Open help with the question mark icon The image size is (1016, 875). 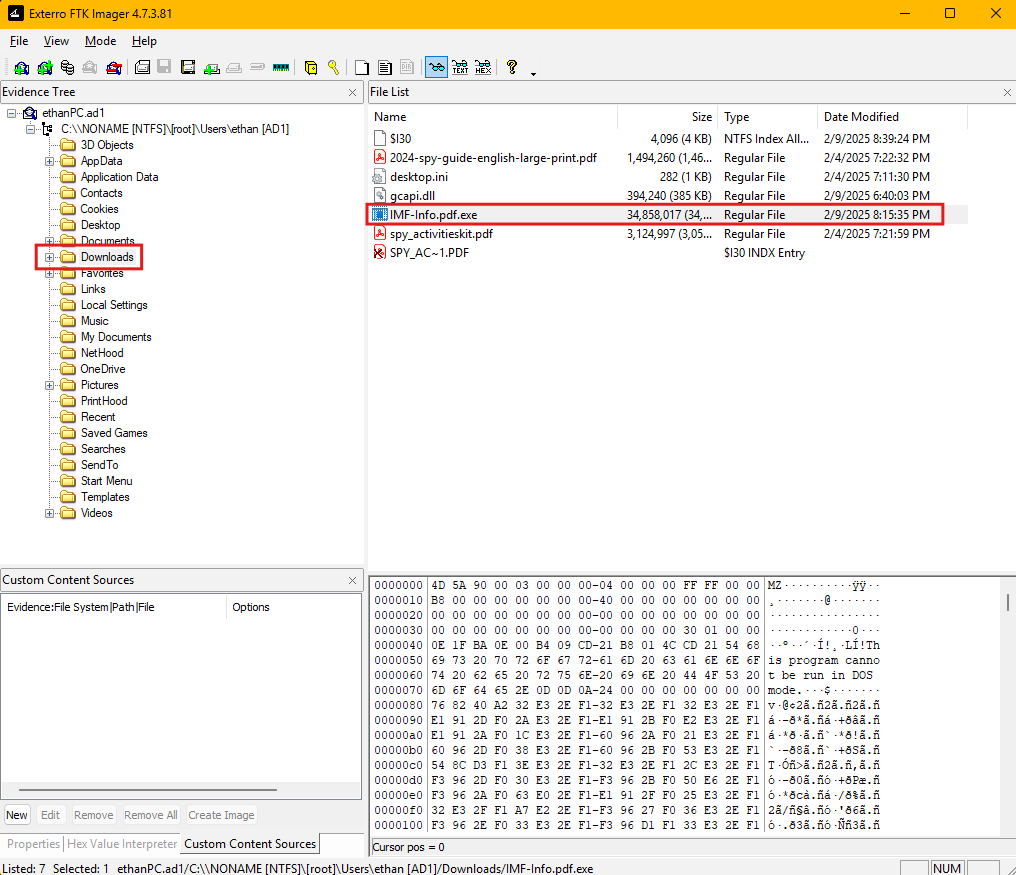(512, 68)
